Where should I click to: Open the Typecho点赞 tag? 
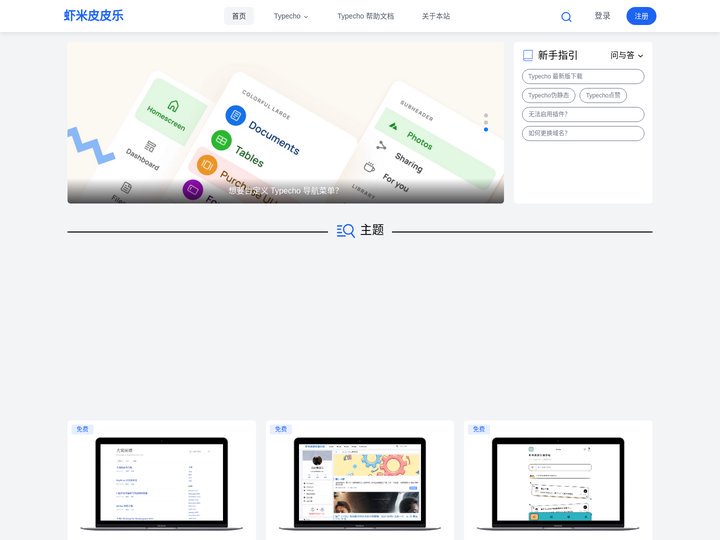pos(603,96)
